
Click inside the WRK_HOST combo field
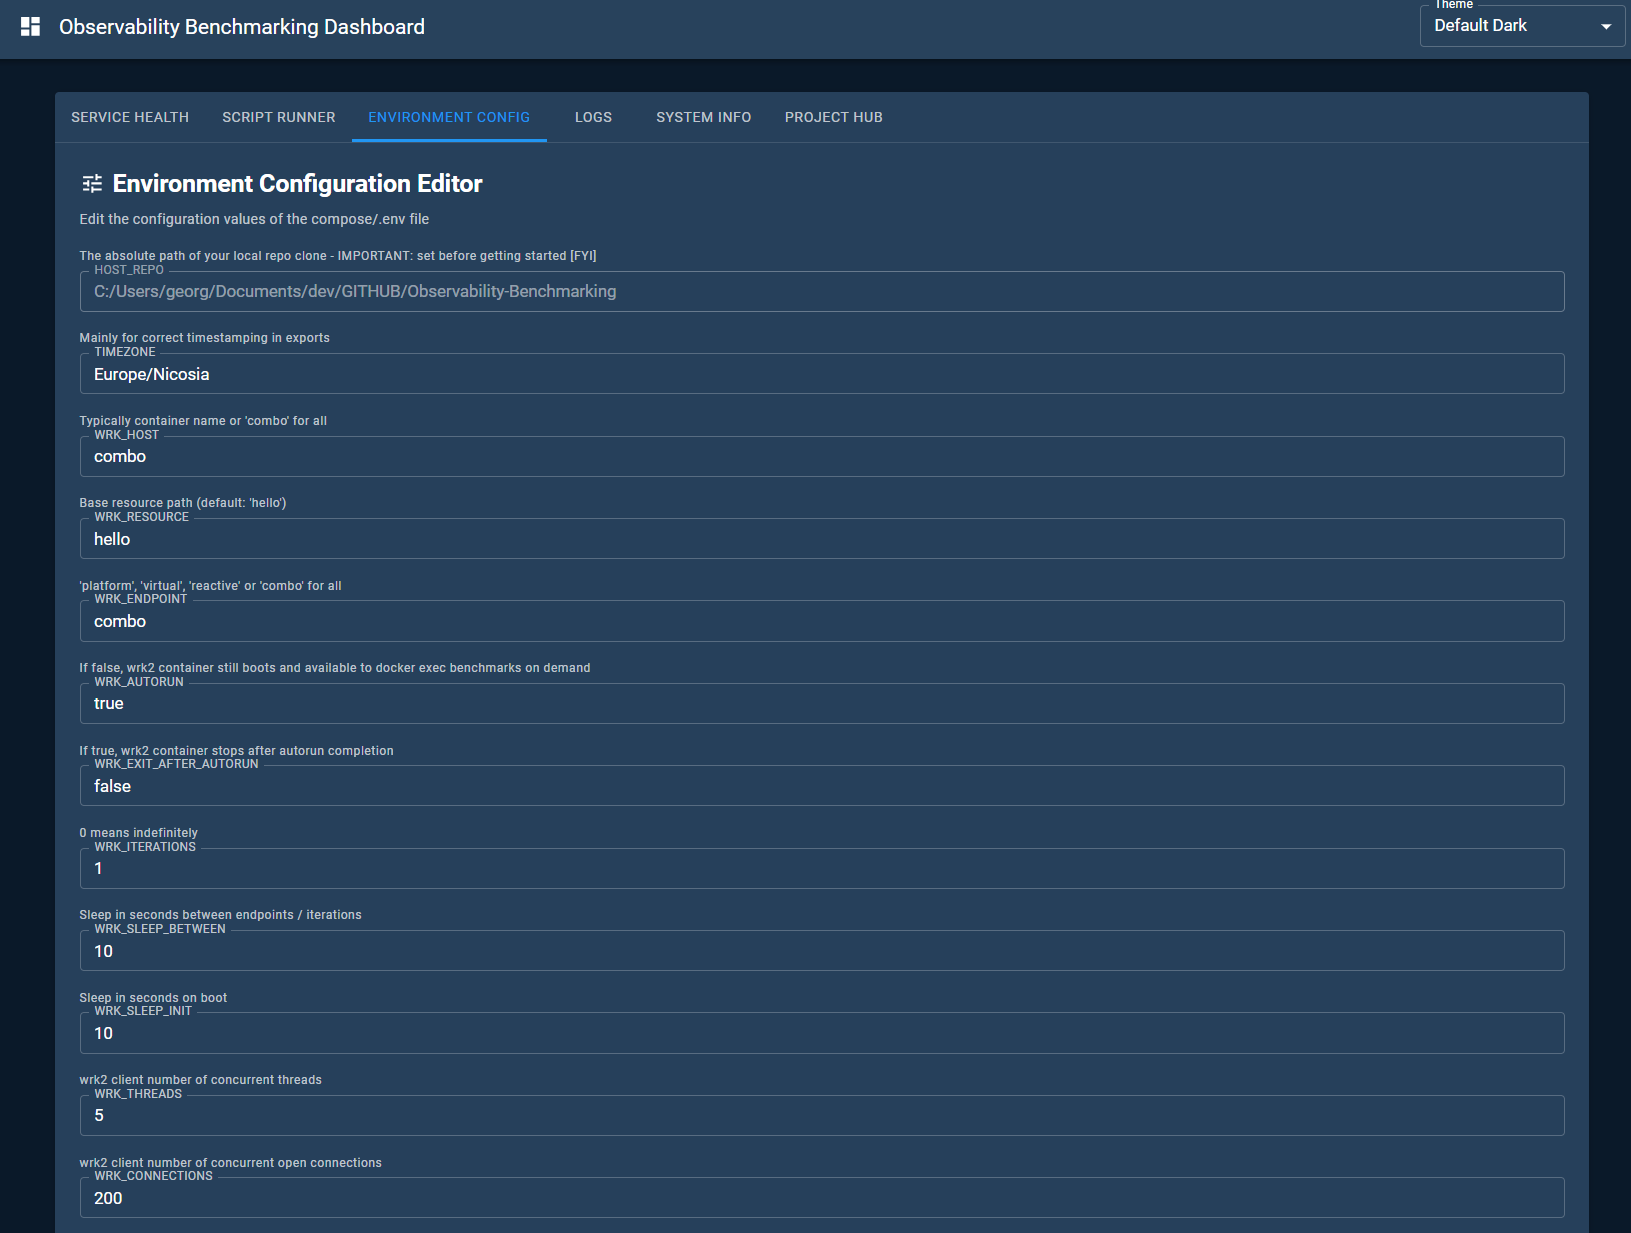point(820,456)
